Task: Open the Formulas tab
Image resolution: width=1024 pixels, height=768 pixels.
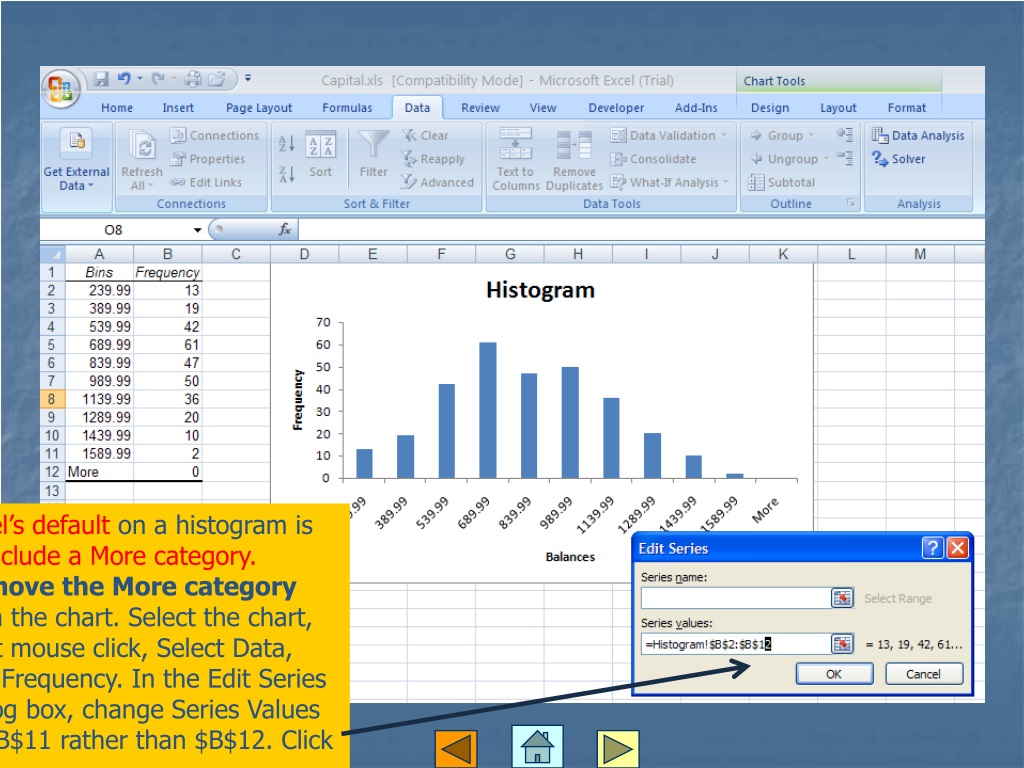Action: (347, 108)
